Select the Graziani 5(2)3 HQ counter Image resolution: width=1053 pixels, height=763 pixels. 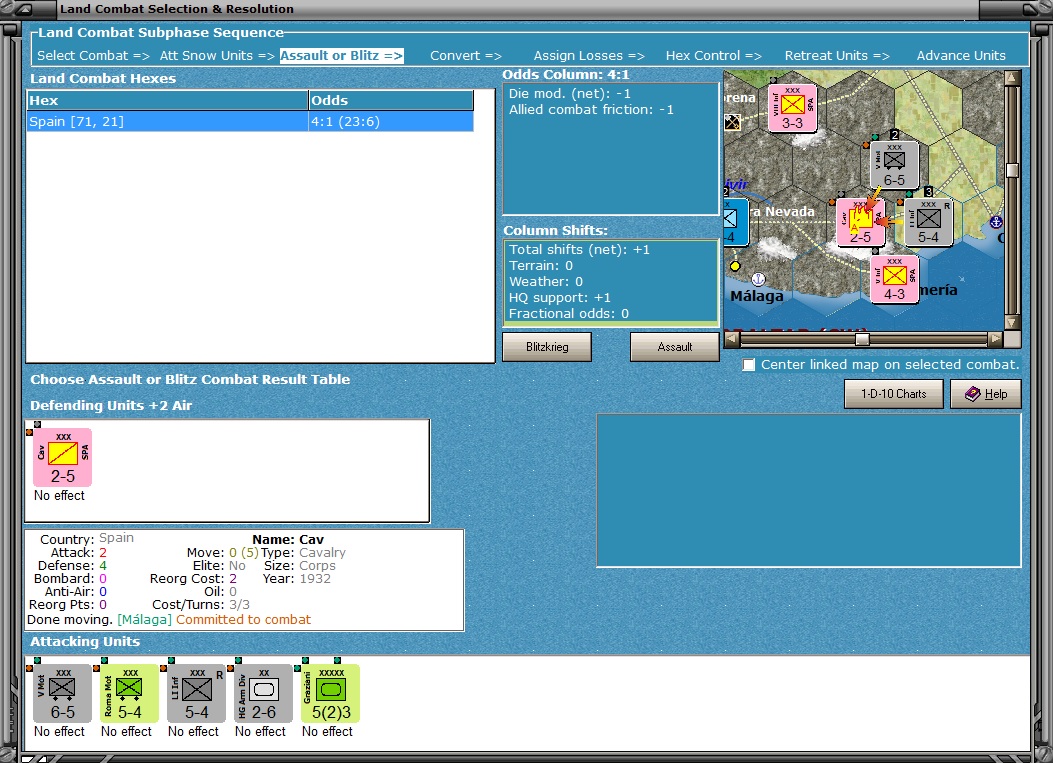tap(328, 693)
